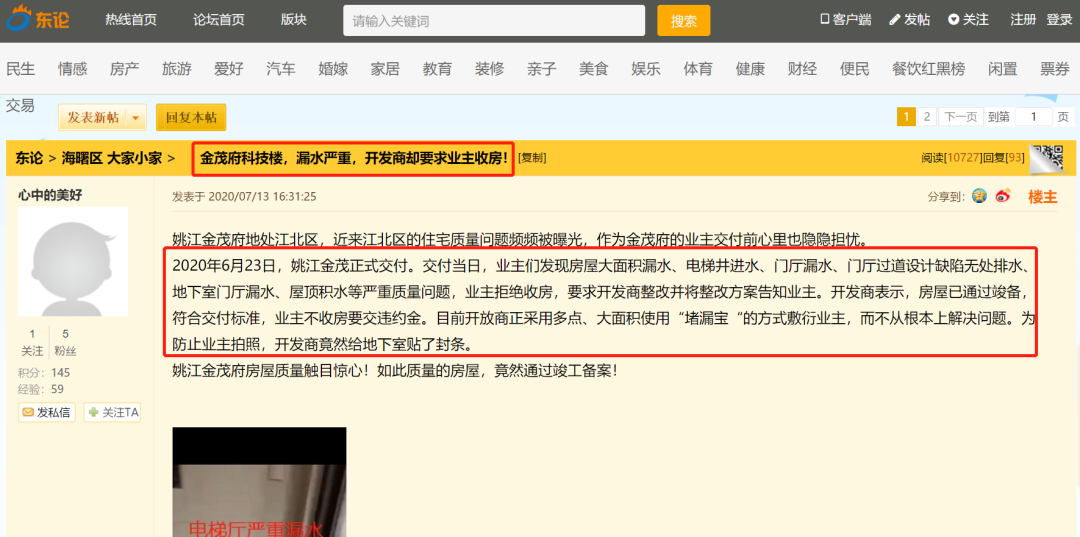Click the 1 关注 following count
The image size is (1080, 537).
pyautogui.click(x=32, y=342)
